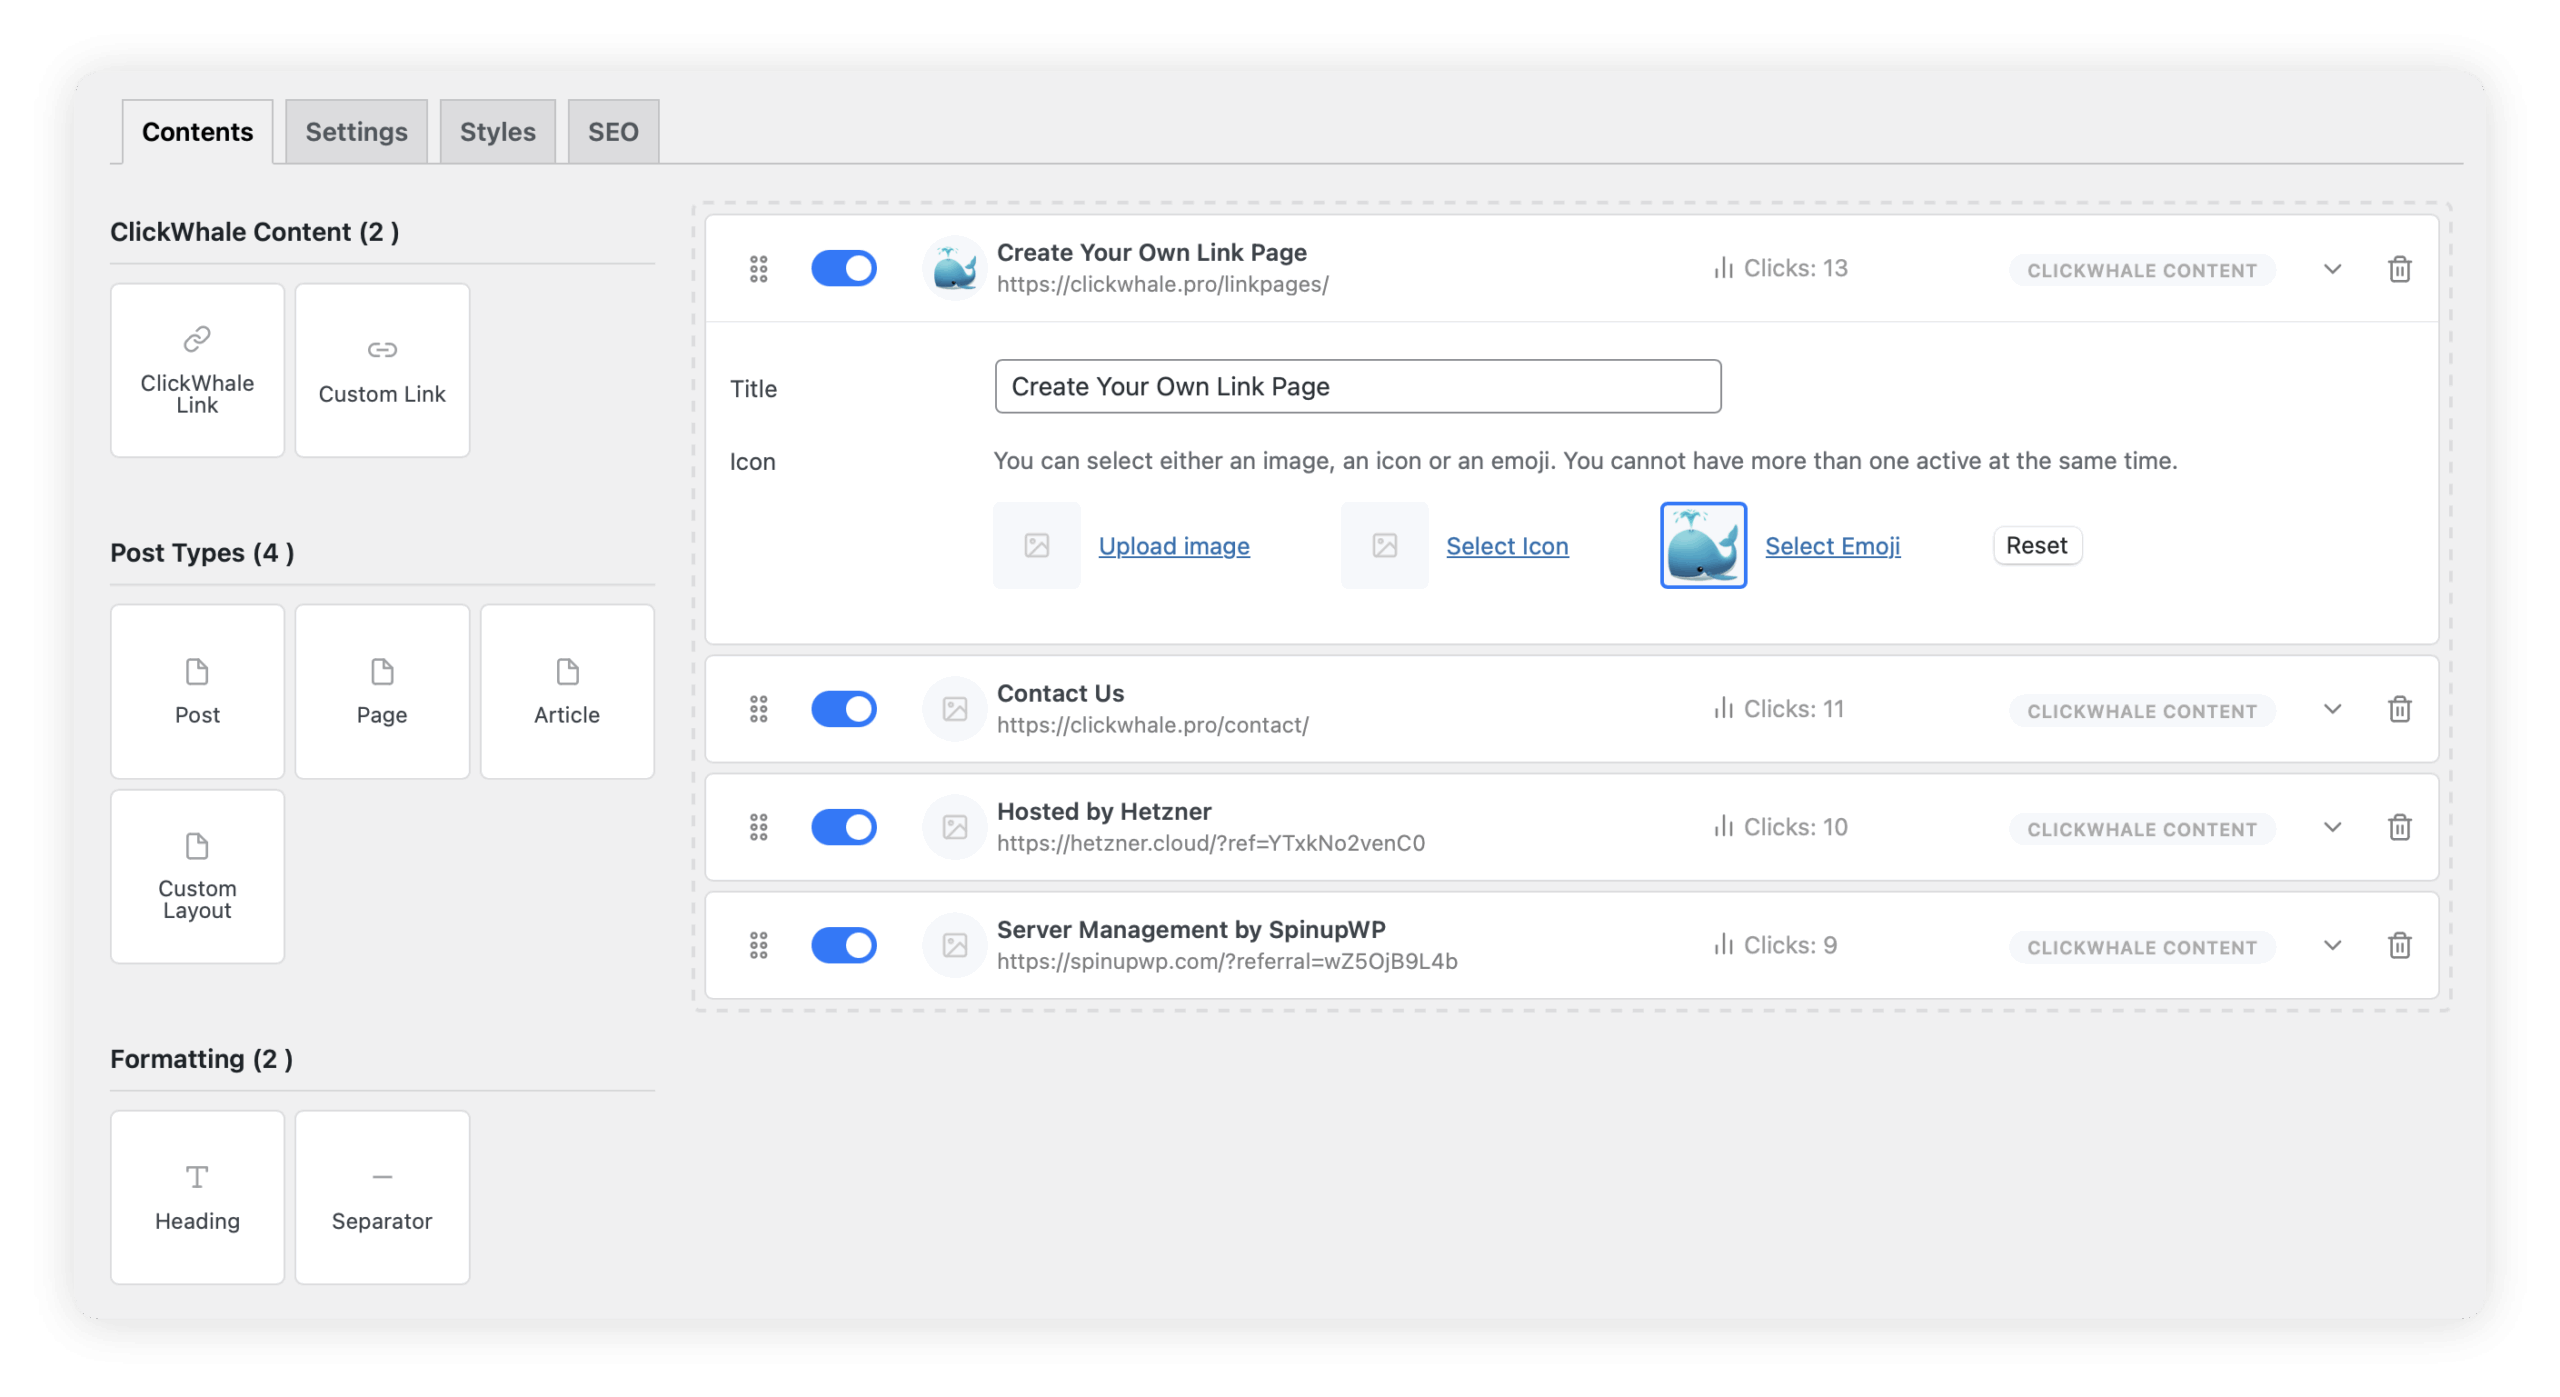Disable the Hosted by Hetzner toggle
Image resolution: width=2560 pixels, height=1397 pixels.
tap(844, 827)
